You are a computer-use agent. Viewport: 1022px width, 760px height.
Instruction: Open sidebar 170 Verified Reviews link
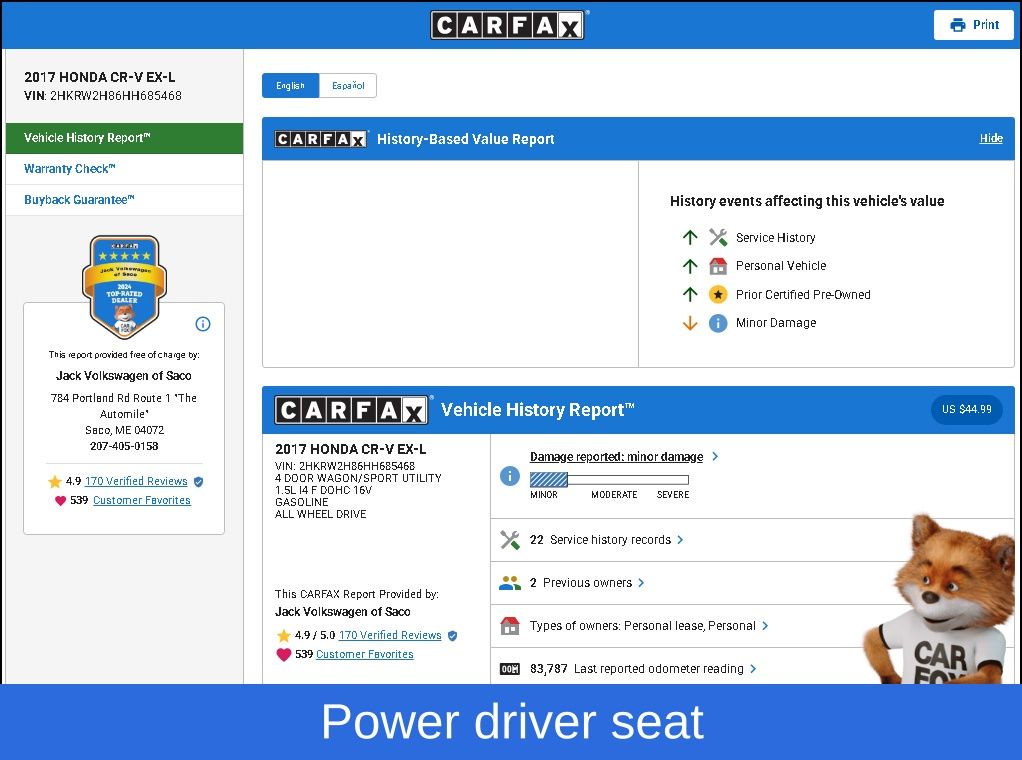(136, 482)
